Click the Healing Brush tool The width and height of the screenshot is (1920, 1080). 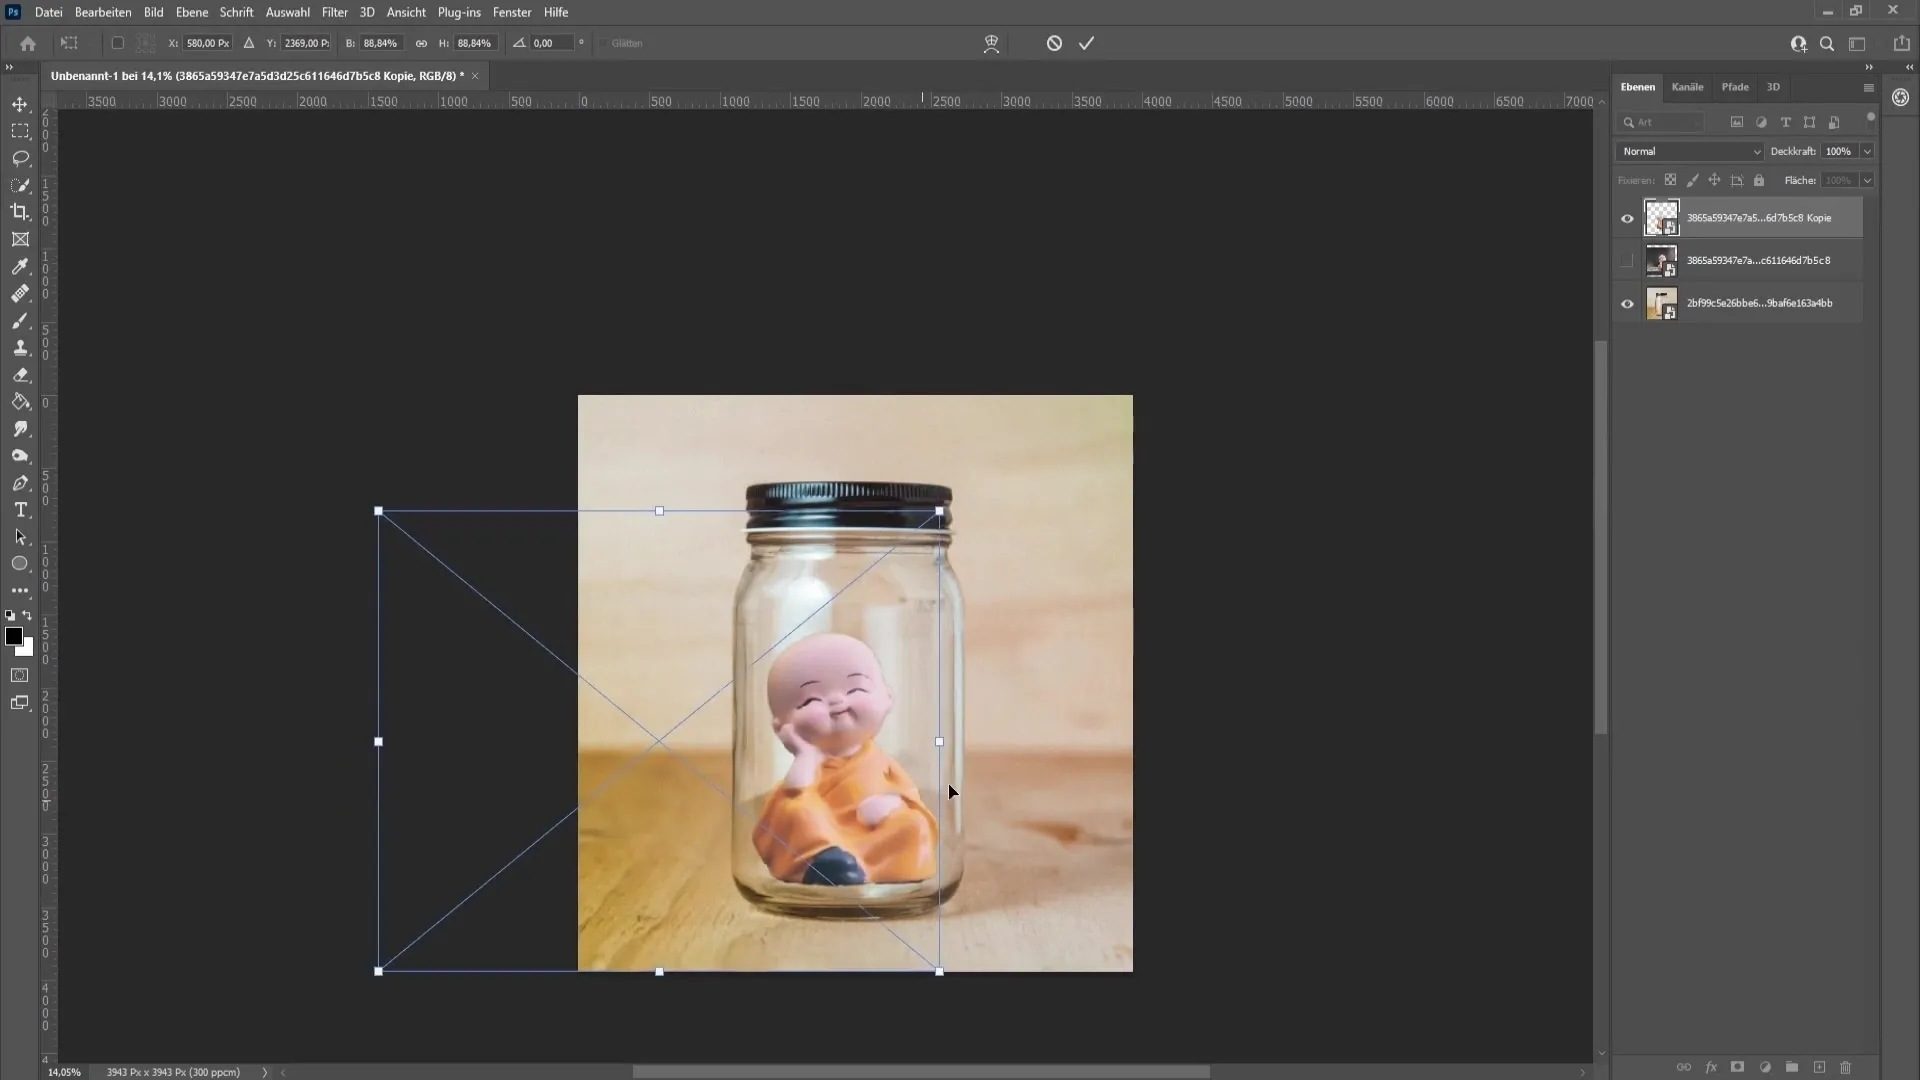20,293
